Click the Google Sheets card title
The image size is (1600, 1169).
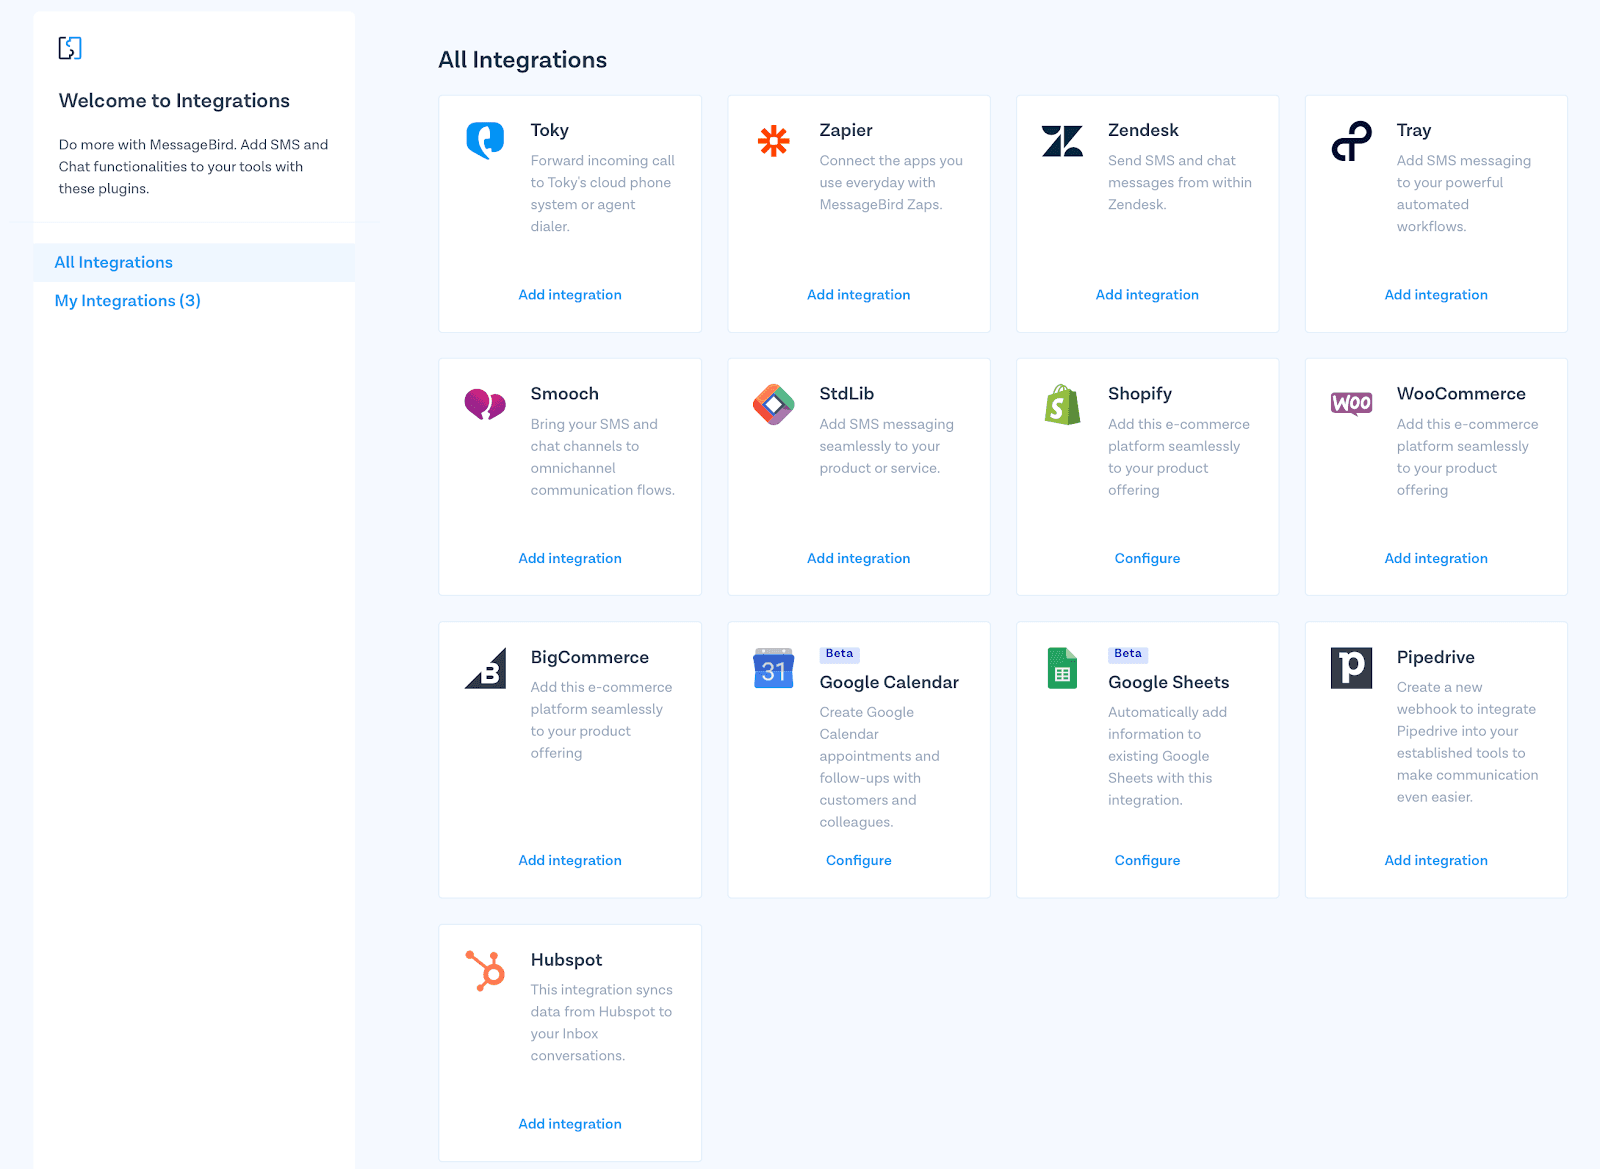tap(1169, 682)
